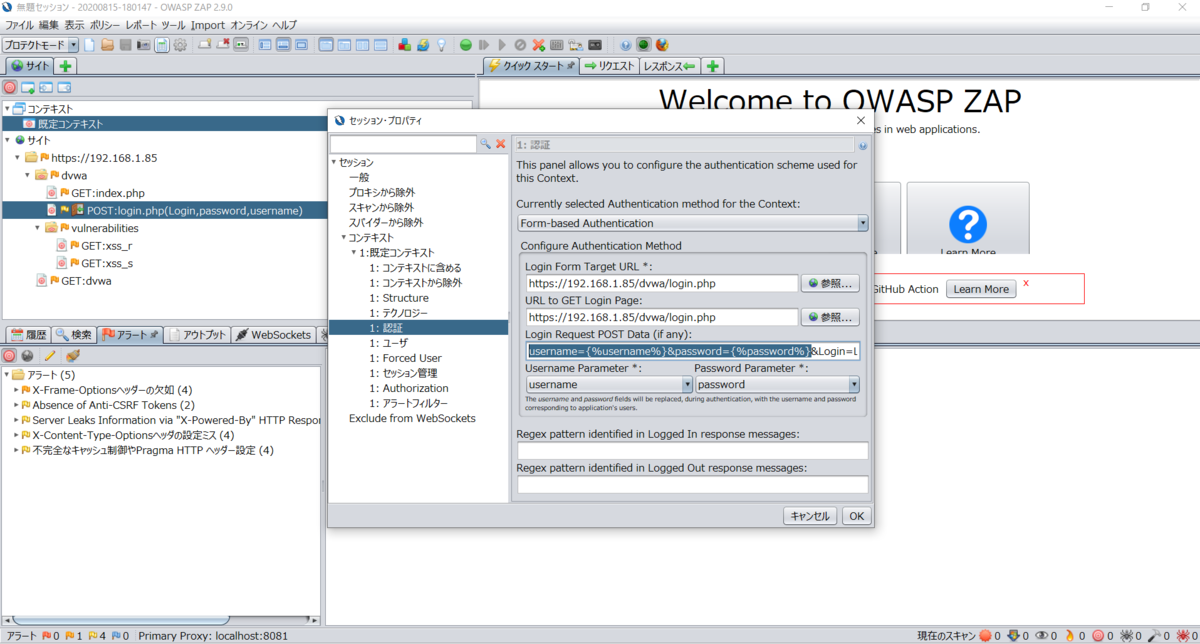This screenshot has width=1200, height=644.
Task: Open the Options gear icon in toolbar
Action: point(180,45)
